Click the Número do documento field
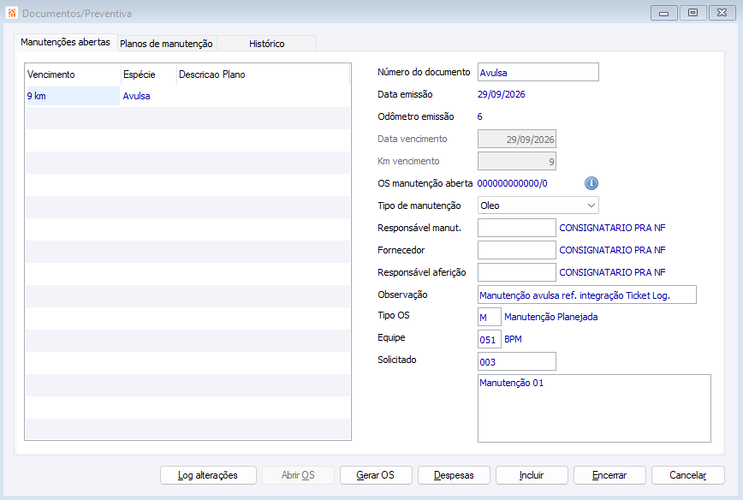The image size is (743, 500). tap(538, 72)
